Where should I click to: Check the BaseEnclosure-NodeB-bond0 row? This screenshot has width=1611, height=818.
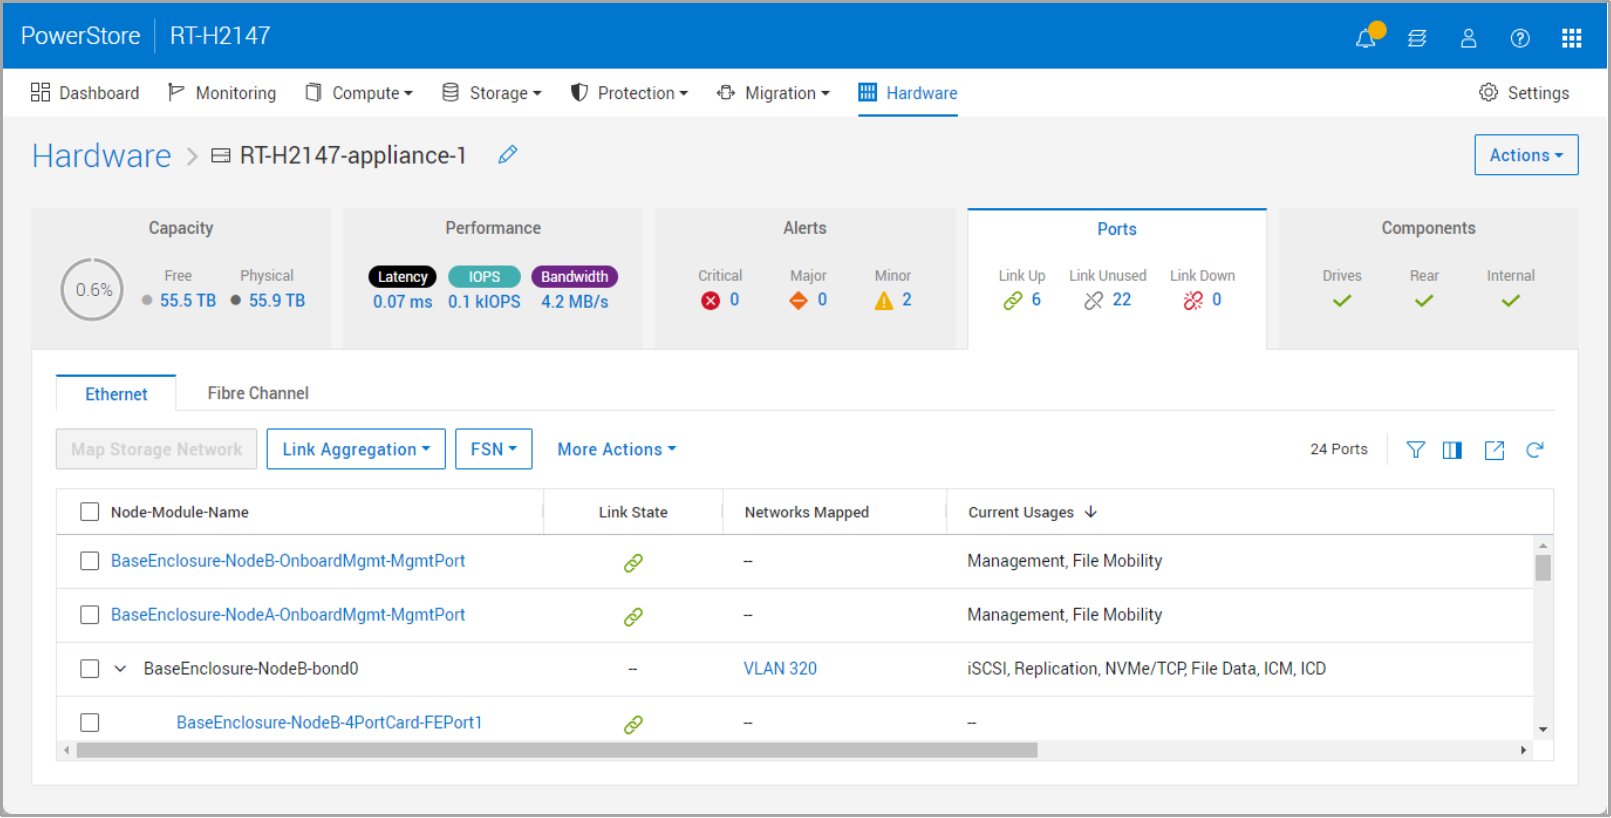(90, 669)
